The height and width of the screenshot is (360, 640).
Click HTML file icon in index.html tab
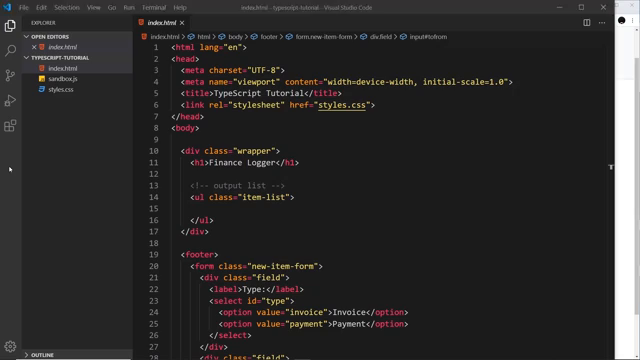[x=141, y=22]
